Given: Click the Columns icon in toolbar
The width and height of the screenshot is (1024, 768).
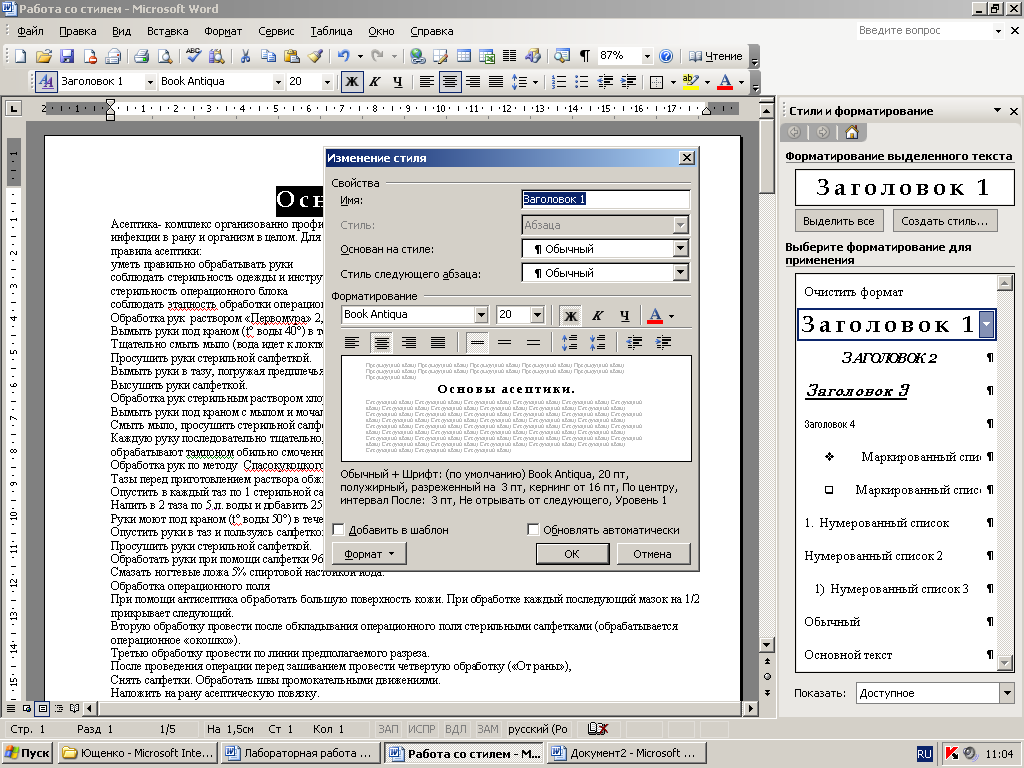Looking at the screenshot, I should tap(509, 56).
